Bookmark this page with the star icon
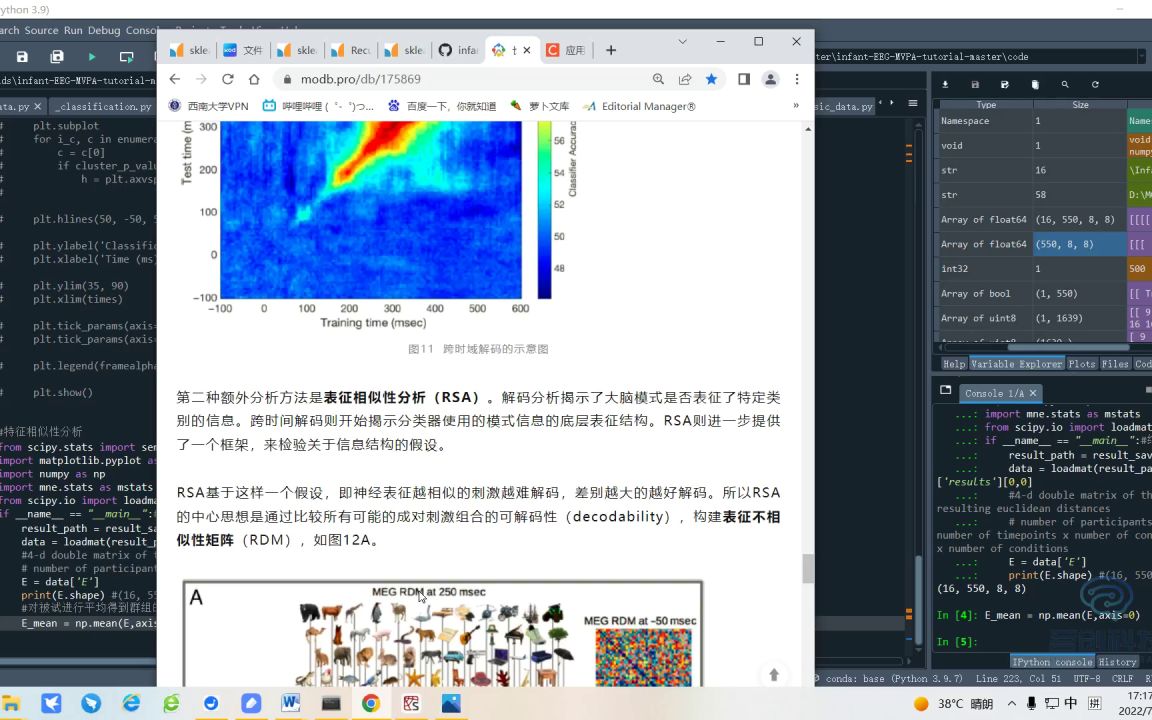This screenshot has width=1152, height=720. click(711, 79)
